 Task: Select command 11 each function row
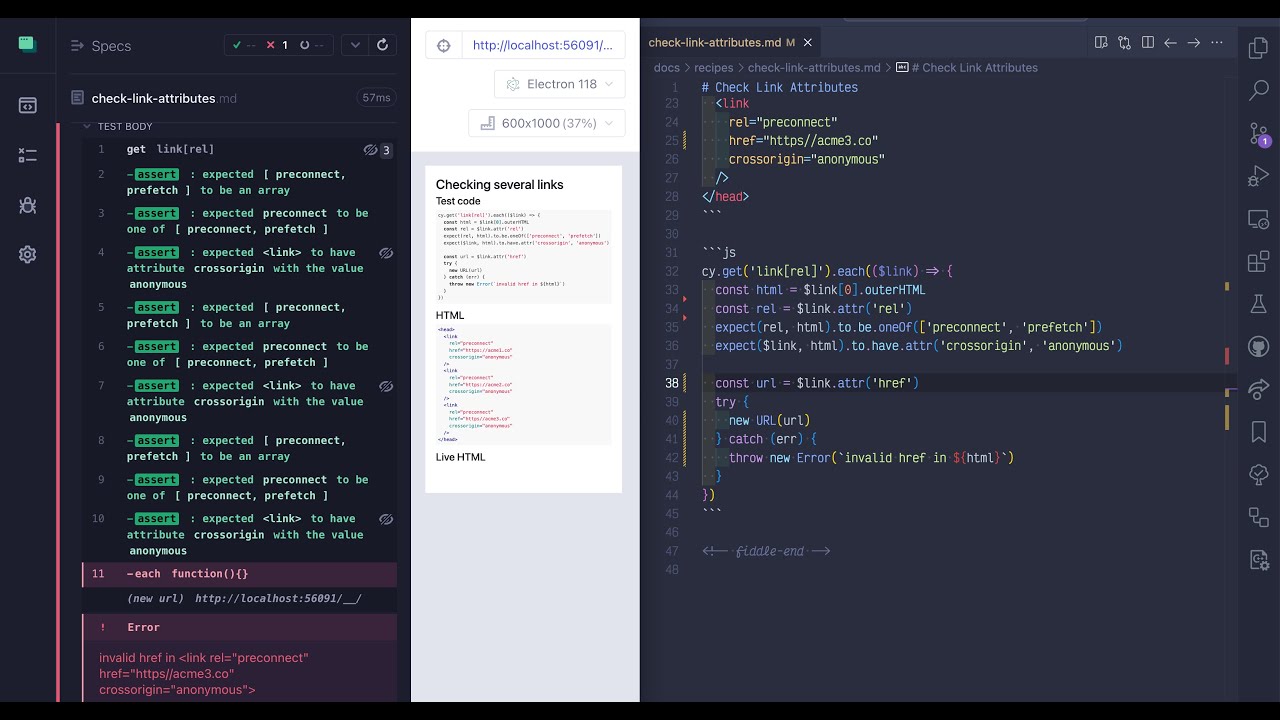point(240,574)
